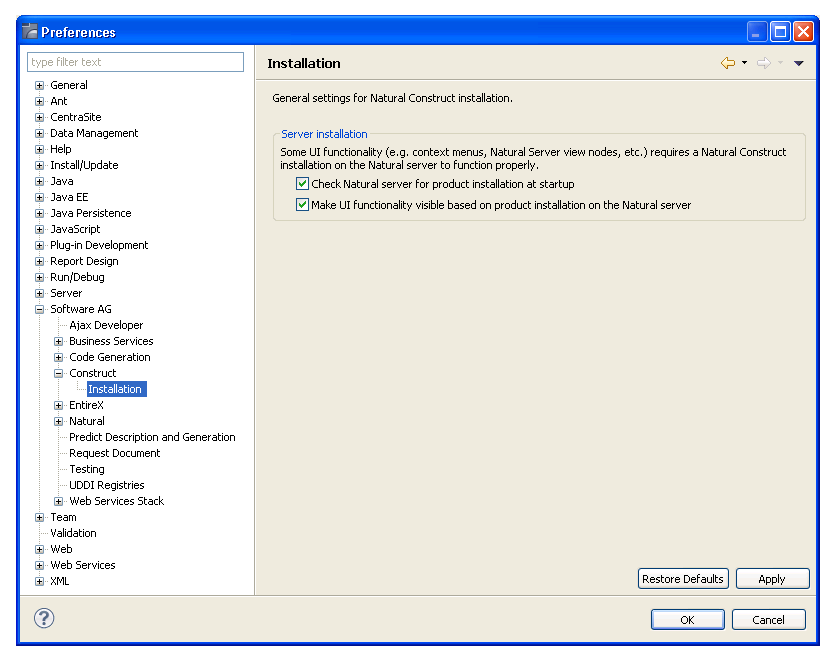Open the UDDI Registries preference page
This screenshot has width=837, height=661.
[x=106, y=485]
